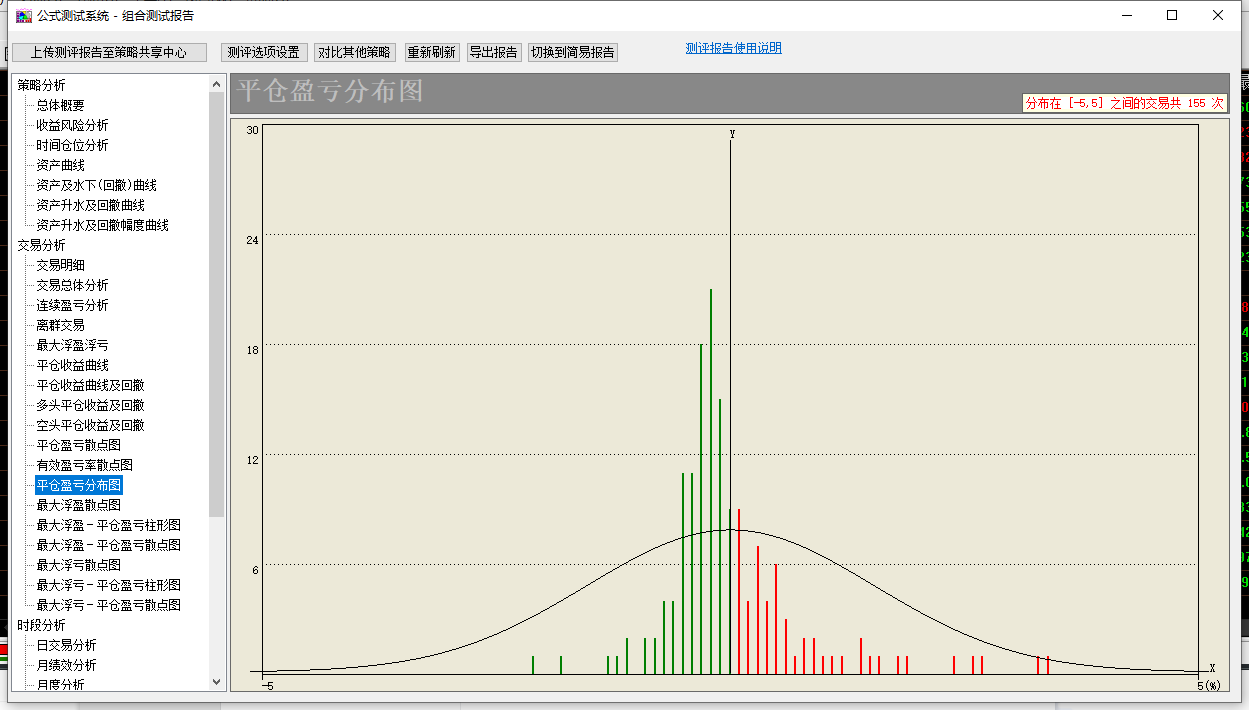The height and width of the screenshot is (710, 1249).
Task: Open 最大浮盈散点图
Action: (79, 505)
